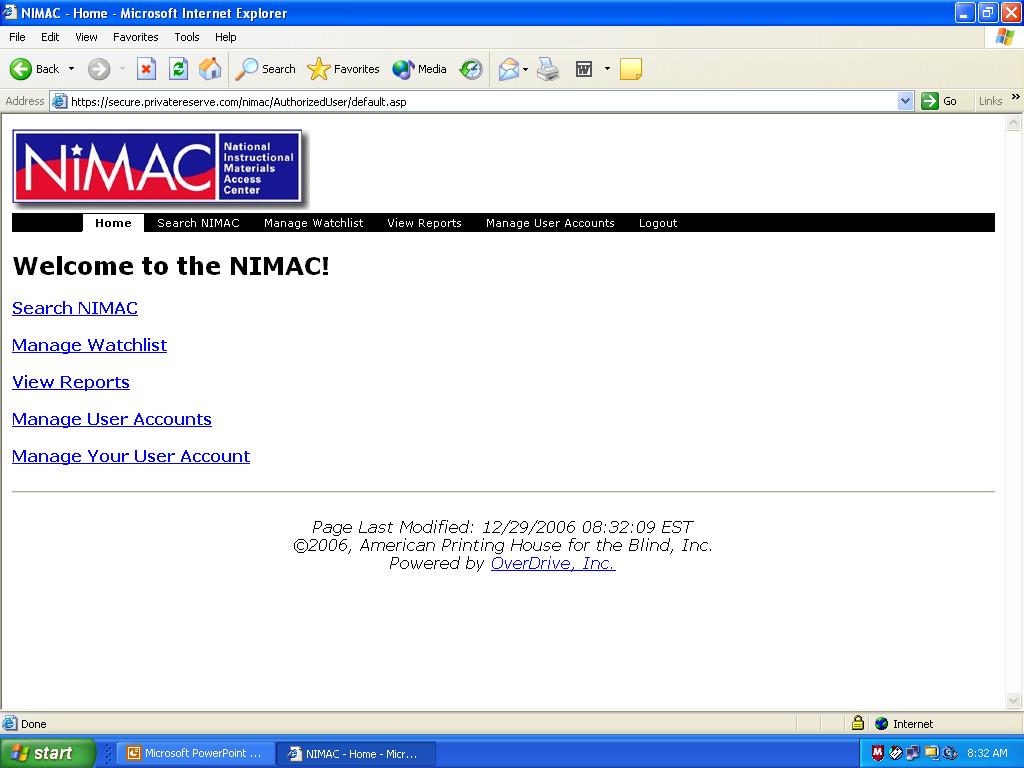
Task: Open the Manage Watchlist page link
Action: (x=89, y=345)
